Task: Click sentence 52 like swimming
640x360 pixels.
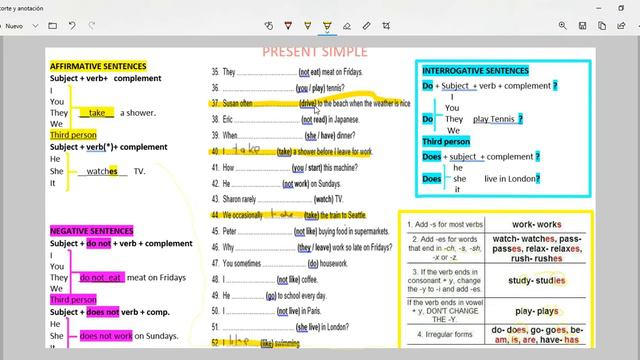Action: click(256, 343)
